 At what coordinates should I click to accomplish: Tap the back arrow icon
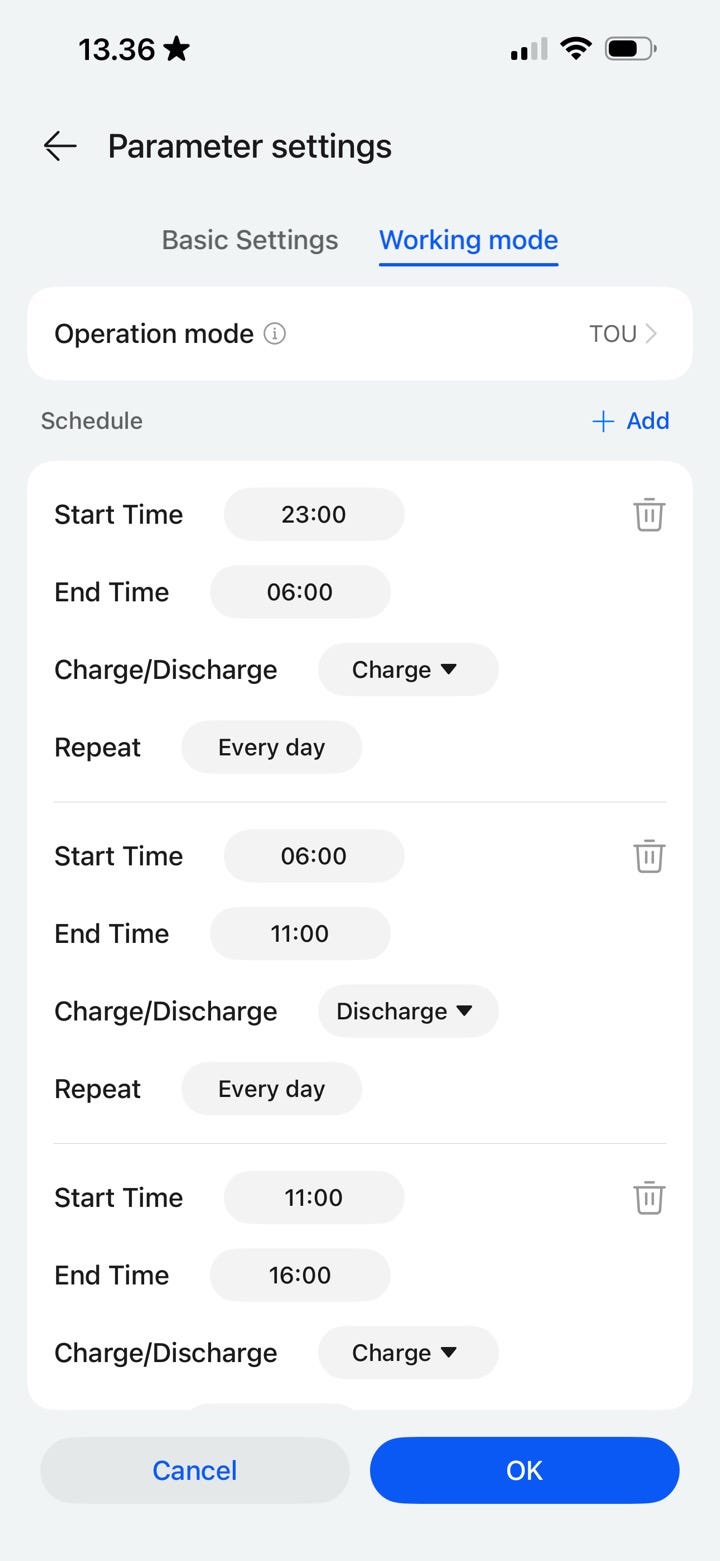pos(60,146)
